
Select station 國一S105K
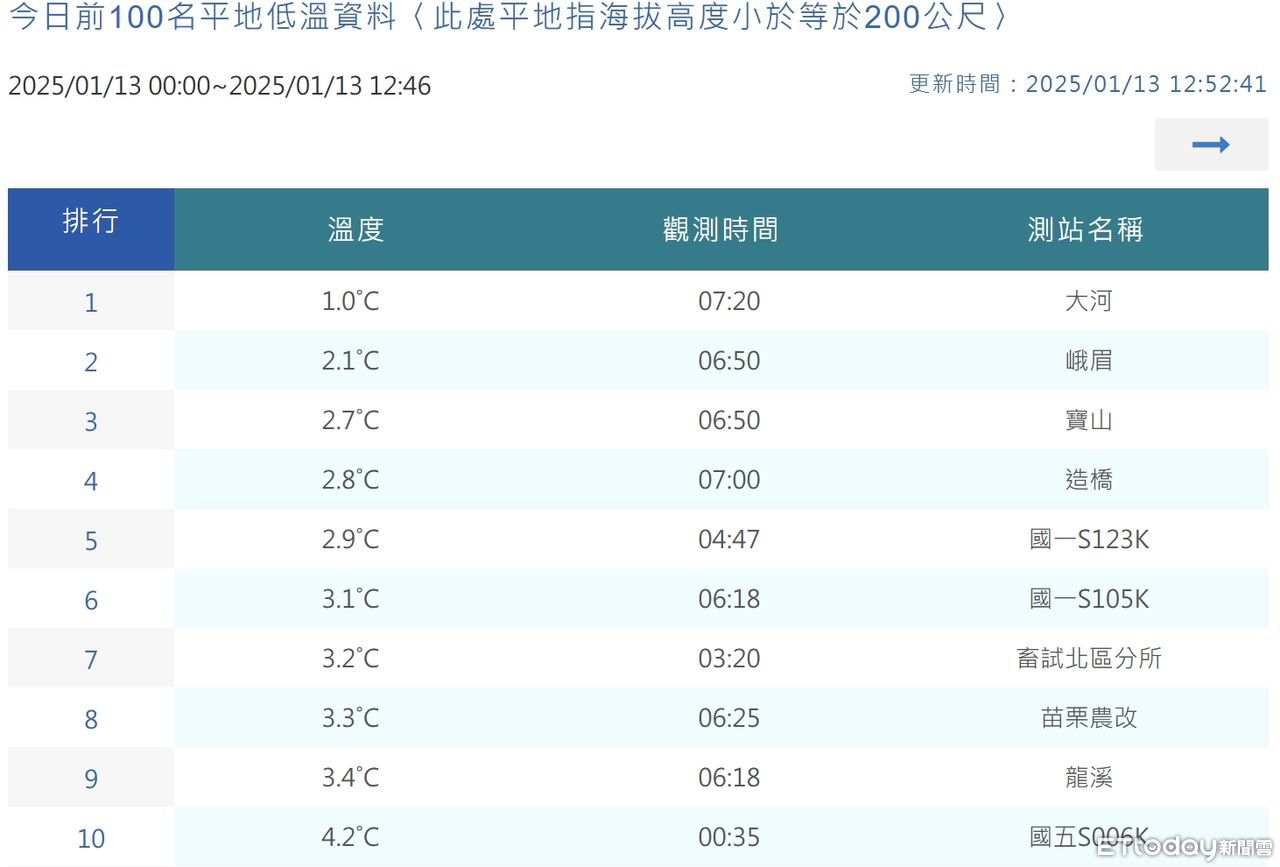pyautogui.click(x=1088, y=599)
